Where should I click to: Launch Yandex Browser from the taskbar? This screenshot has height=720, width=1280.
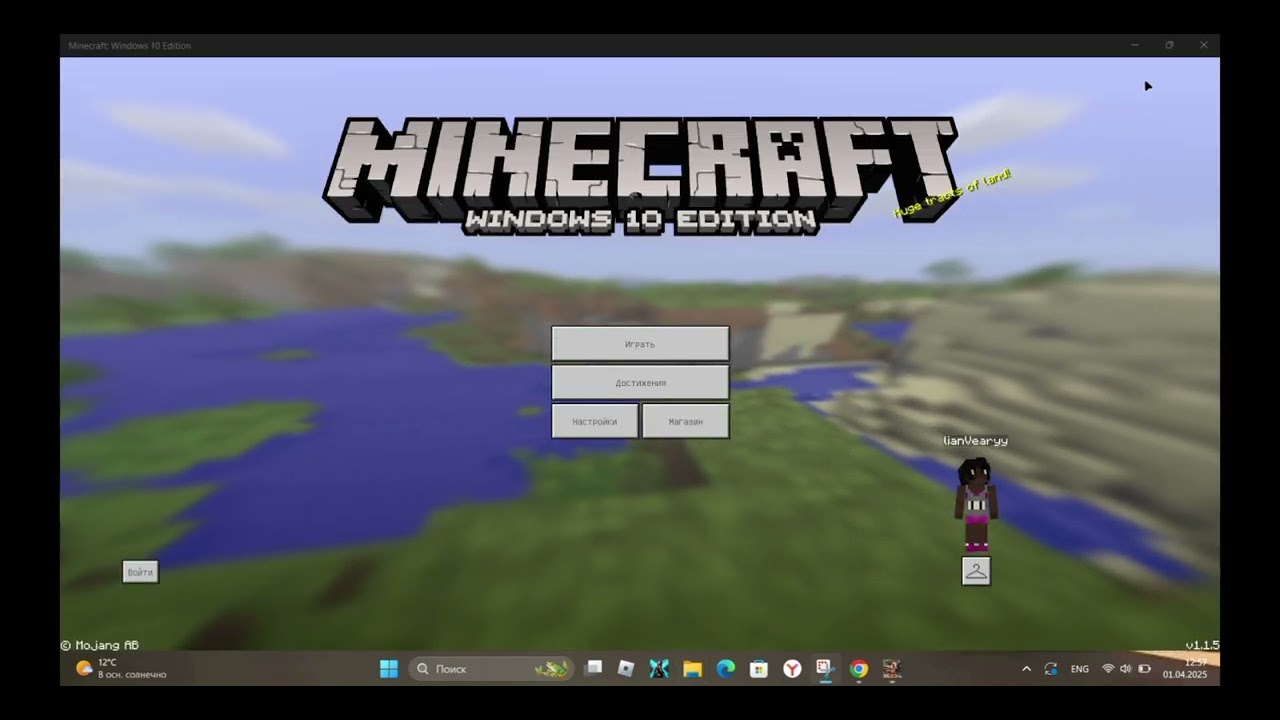(792, 669)
